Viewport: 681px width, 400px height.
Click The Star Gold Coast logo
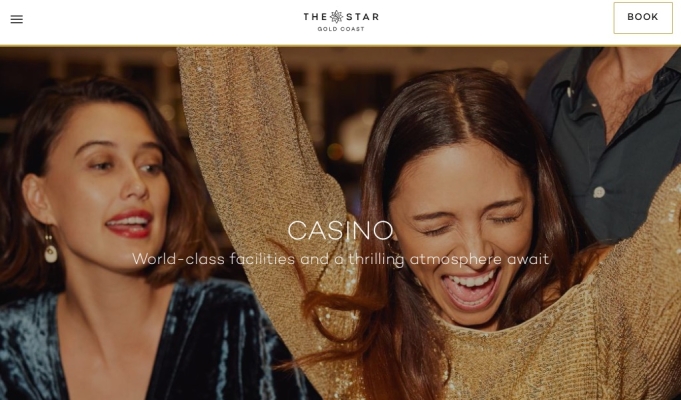point(341,21)
